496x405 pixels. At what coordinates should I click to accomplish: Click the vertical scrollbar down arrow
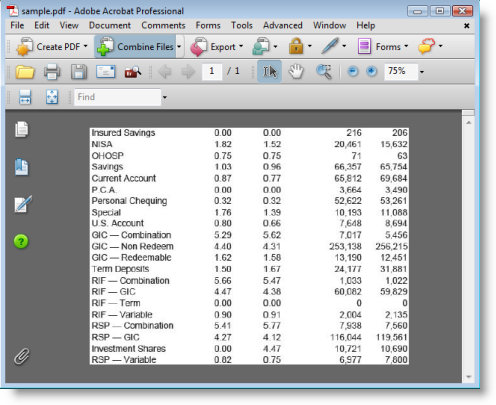(469, 377)
